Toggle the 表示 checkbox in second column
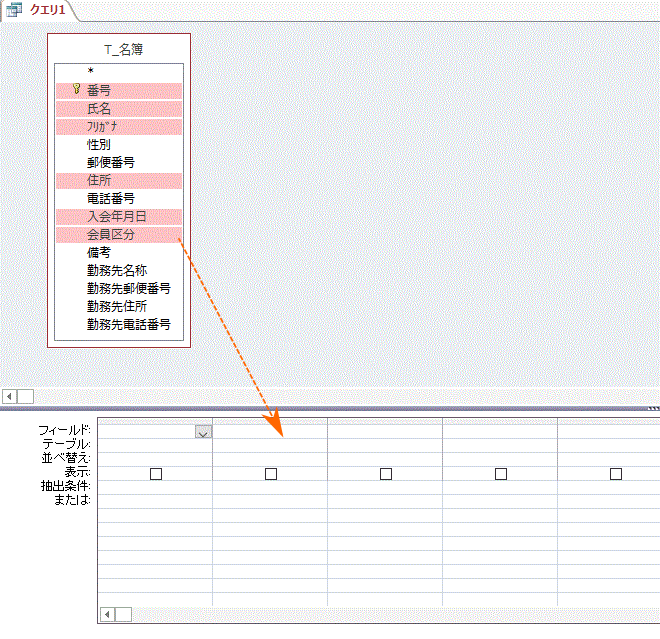 click(271, 474)
